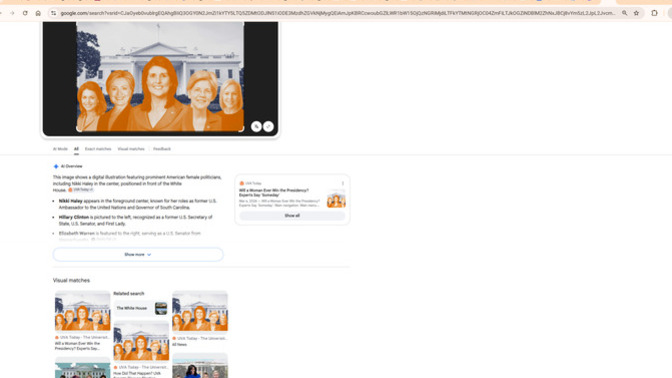Click the zoom magnifier icon in address bar
The height and width of the screenshot is (378, 672).
pyautogui.click(x=624, y=13)
